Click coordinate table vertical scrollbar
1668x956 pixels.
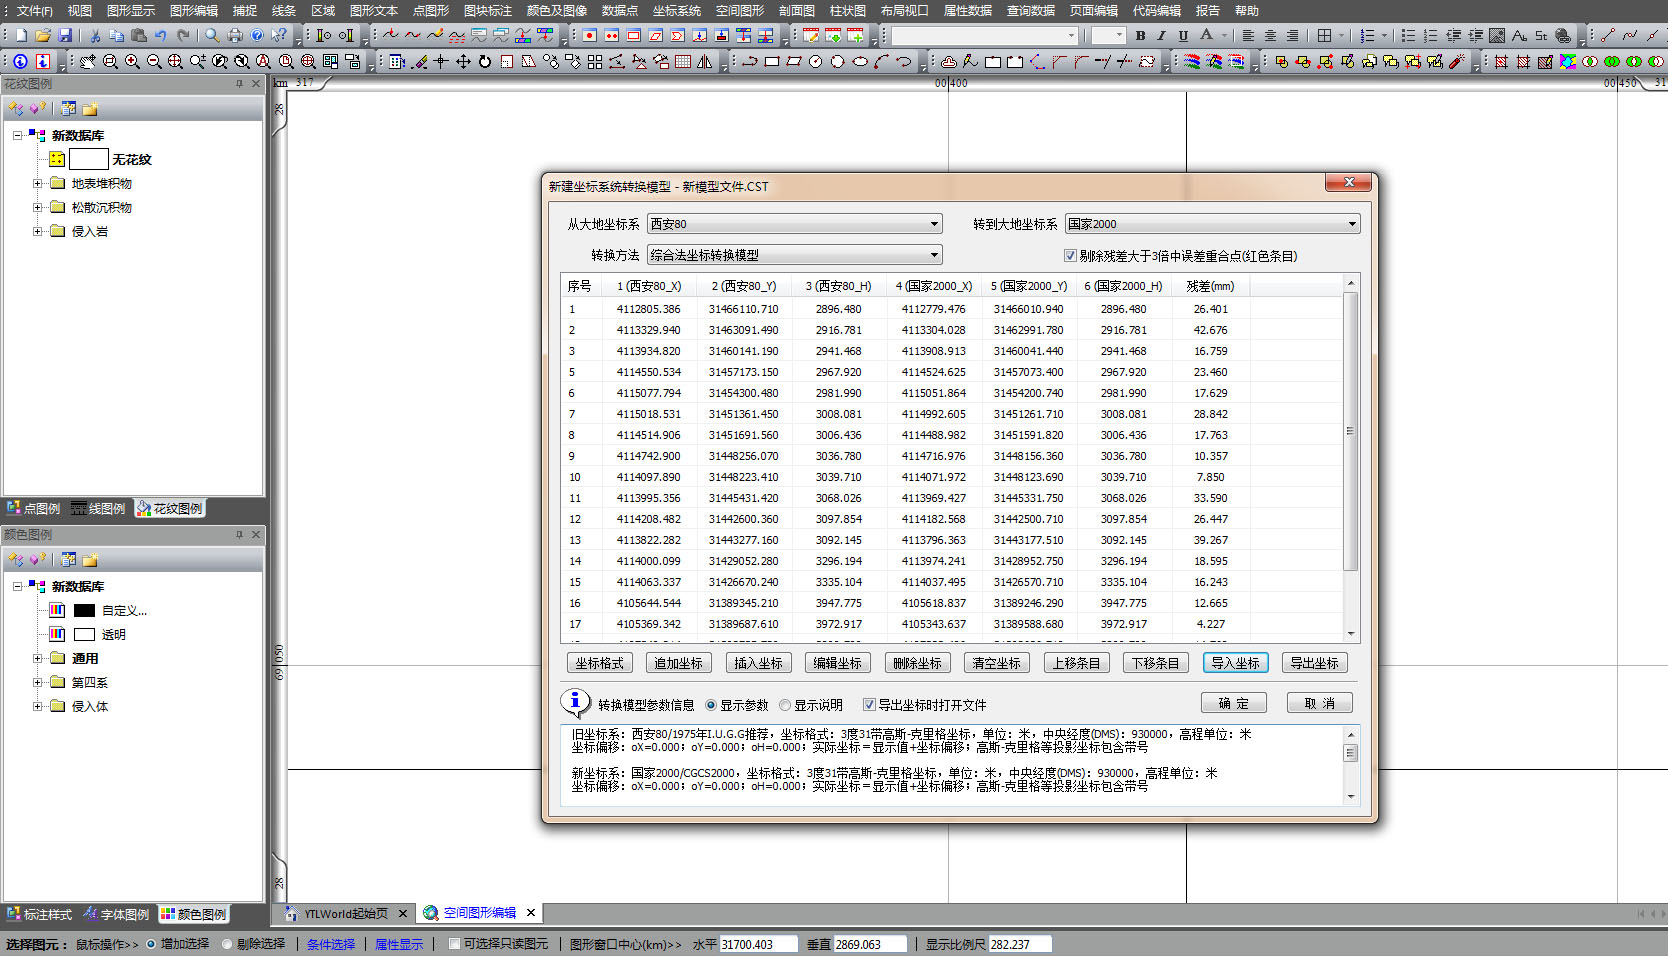coord(1351,458)
